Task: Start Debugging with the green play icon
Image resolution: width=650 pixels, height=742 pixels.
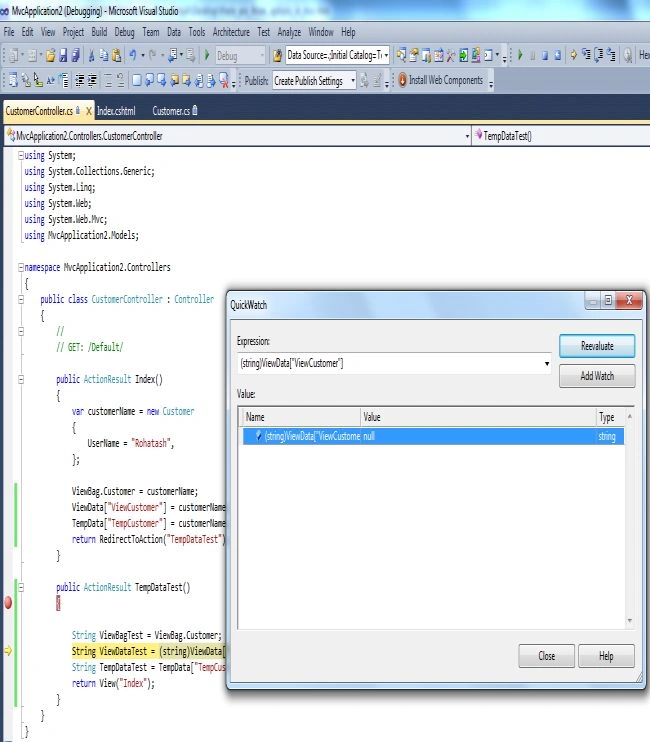Action: pos(207,55)
